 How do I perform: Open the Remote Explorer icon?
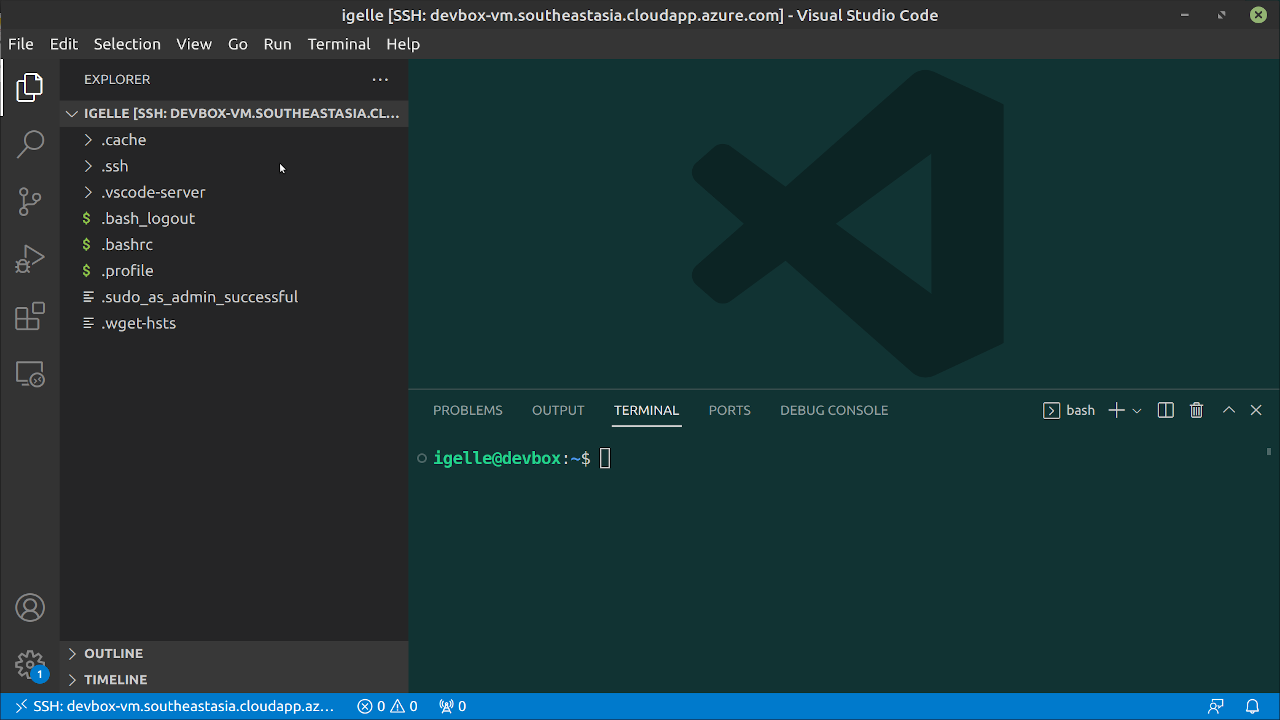[x=30, y=374]
